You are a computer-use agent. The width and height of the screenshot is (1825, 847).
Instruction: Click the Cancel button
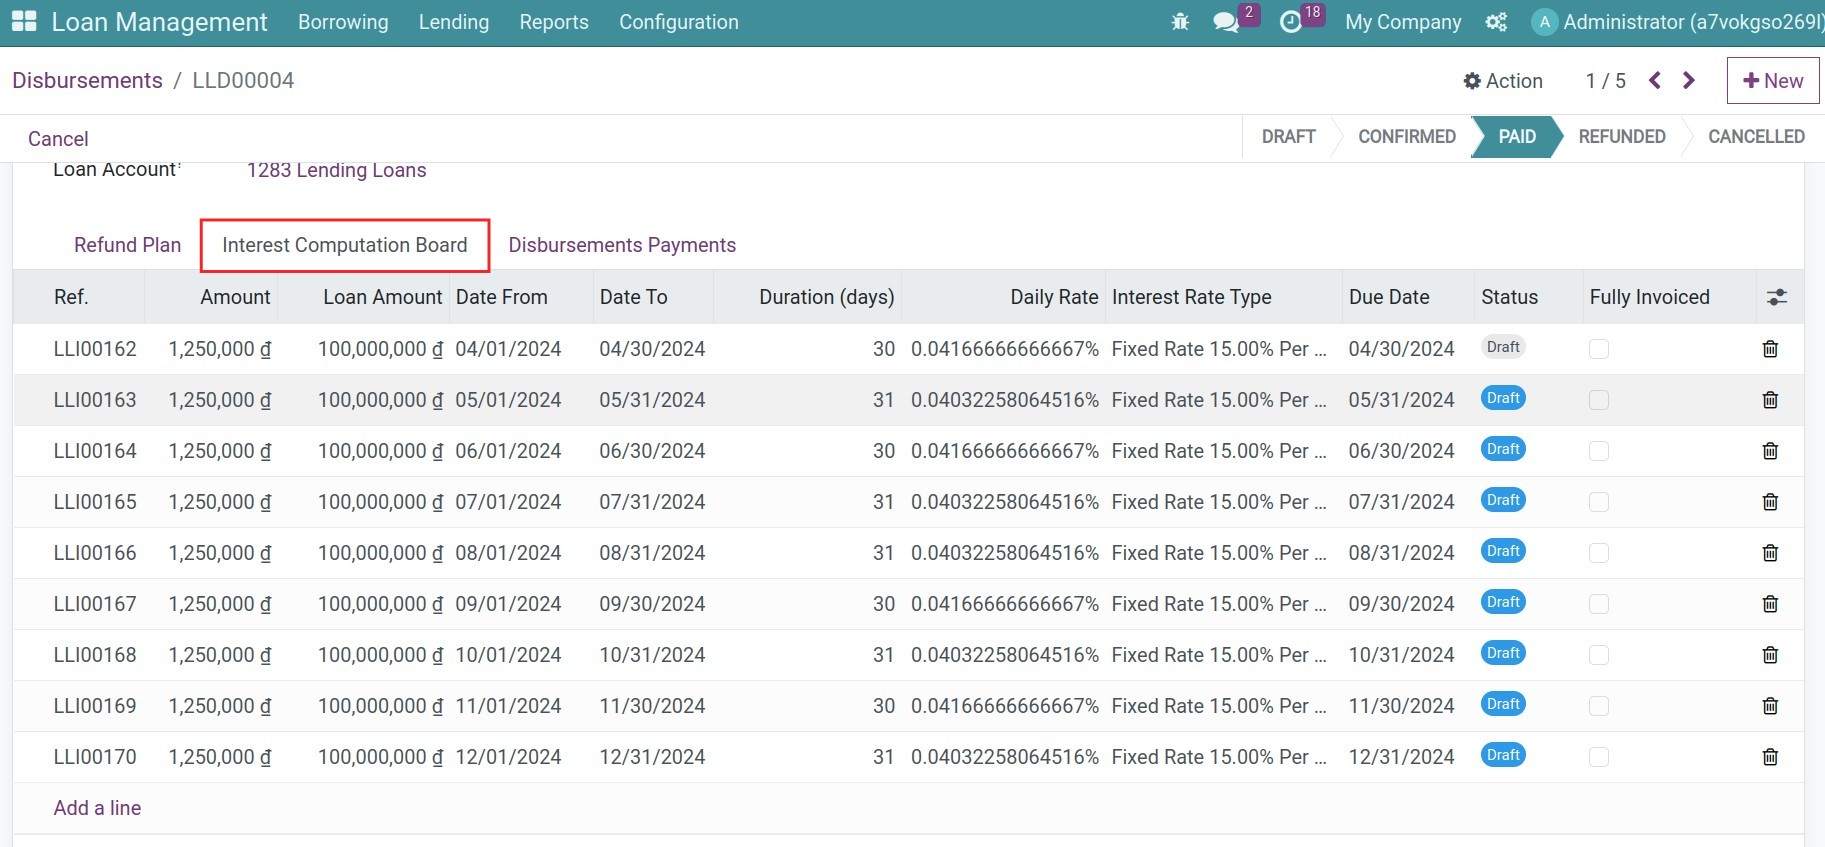coord(58,139)
